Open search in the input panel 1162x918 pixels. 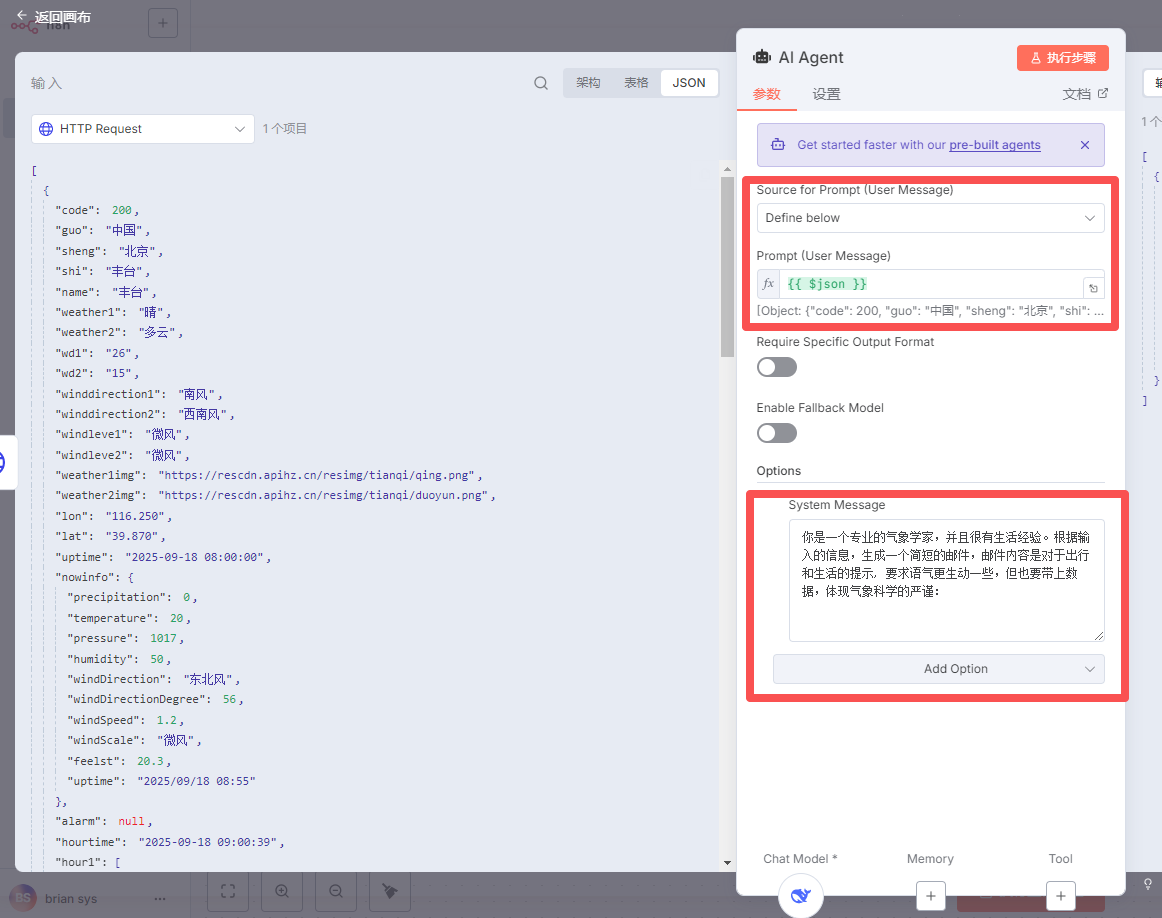coord(541,83)
